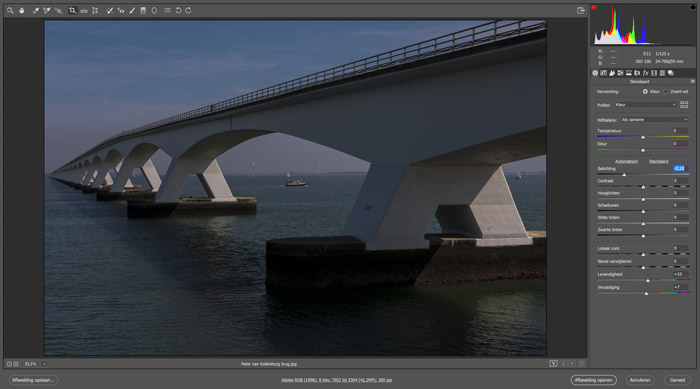This screenshot has height=389, width=700.
Task: Click the Temperatuur slider handle
Action: pos(643,137)
